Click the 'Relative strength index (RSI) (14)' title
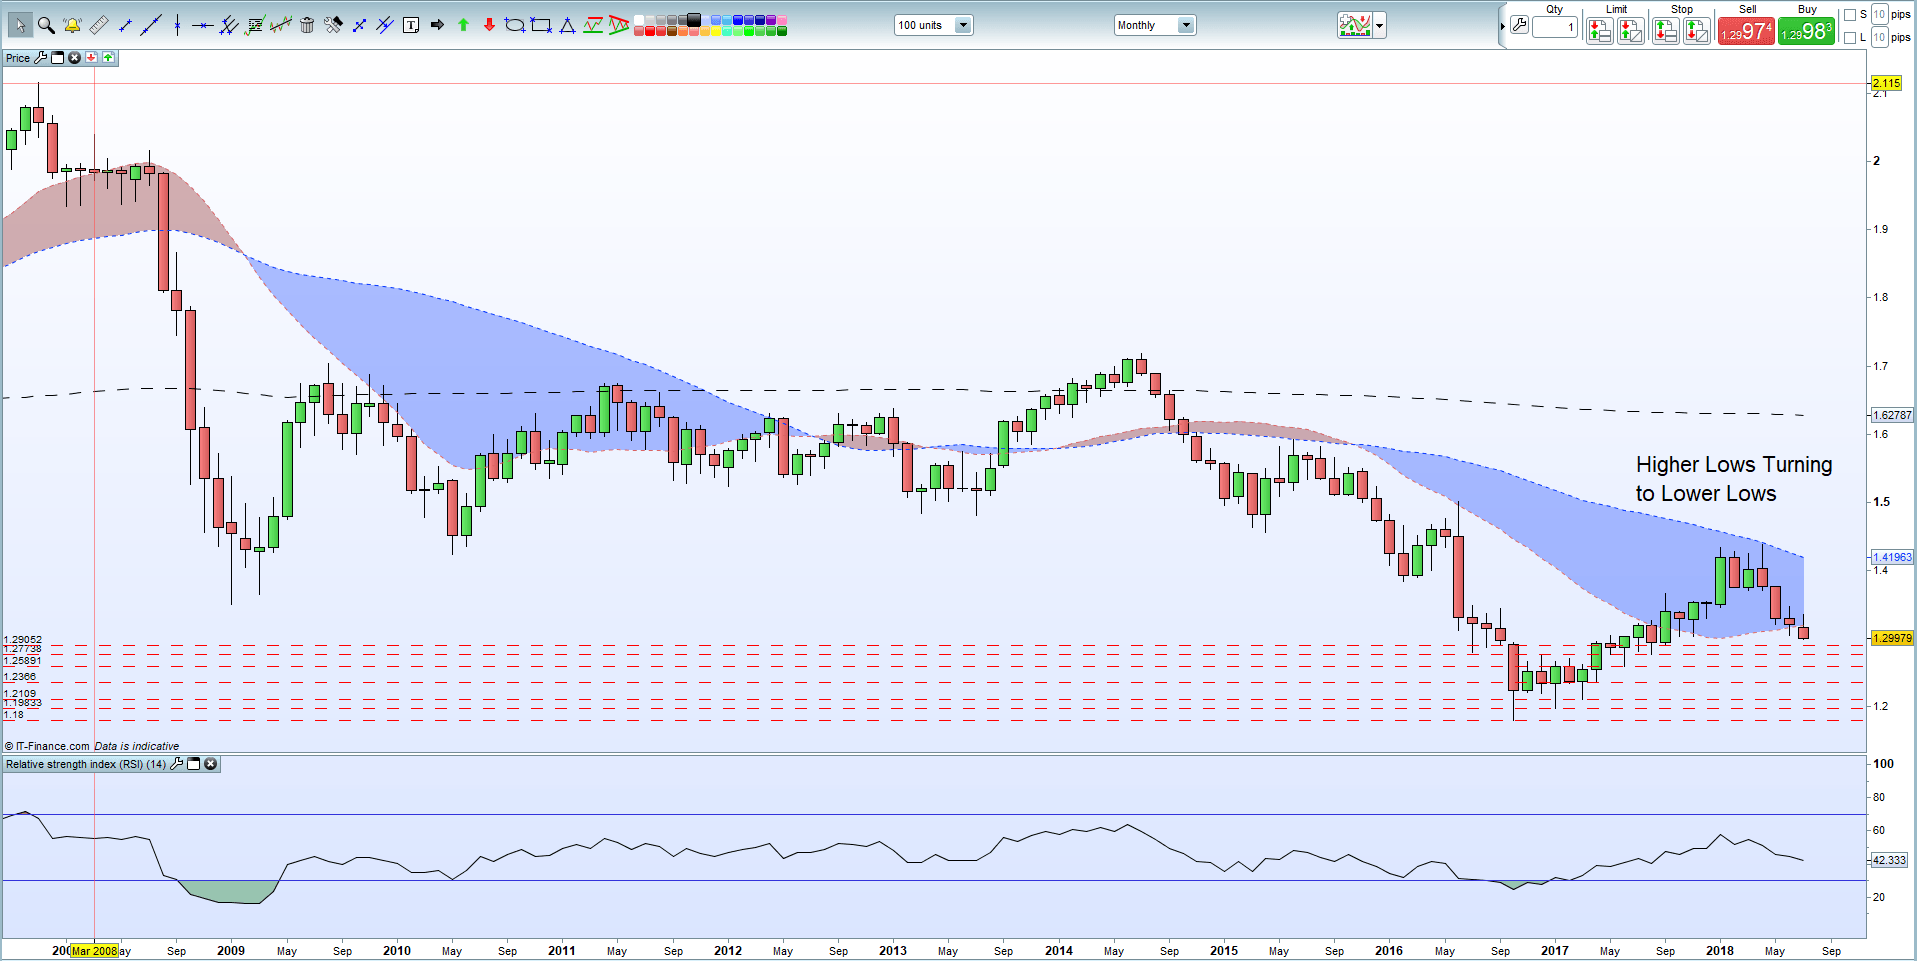This screenshot has width=1917, height=961. point(86,764)
